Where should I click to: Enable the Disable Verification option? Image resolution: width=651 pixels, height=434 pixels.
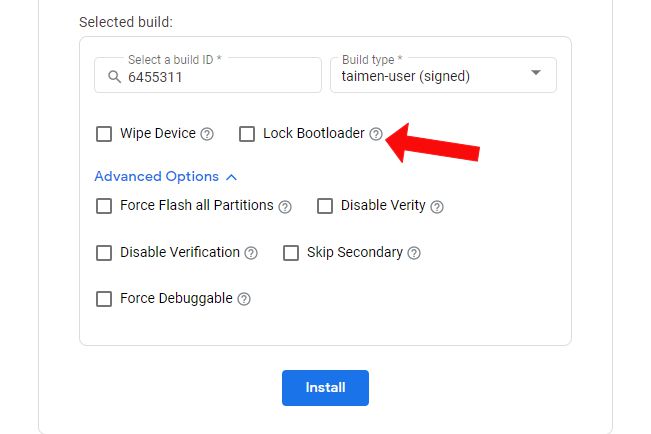[104, 253]
